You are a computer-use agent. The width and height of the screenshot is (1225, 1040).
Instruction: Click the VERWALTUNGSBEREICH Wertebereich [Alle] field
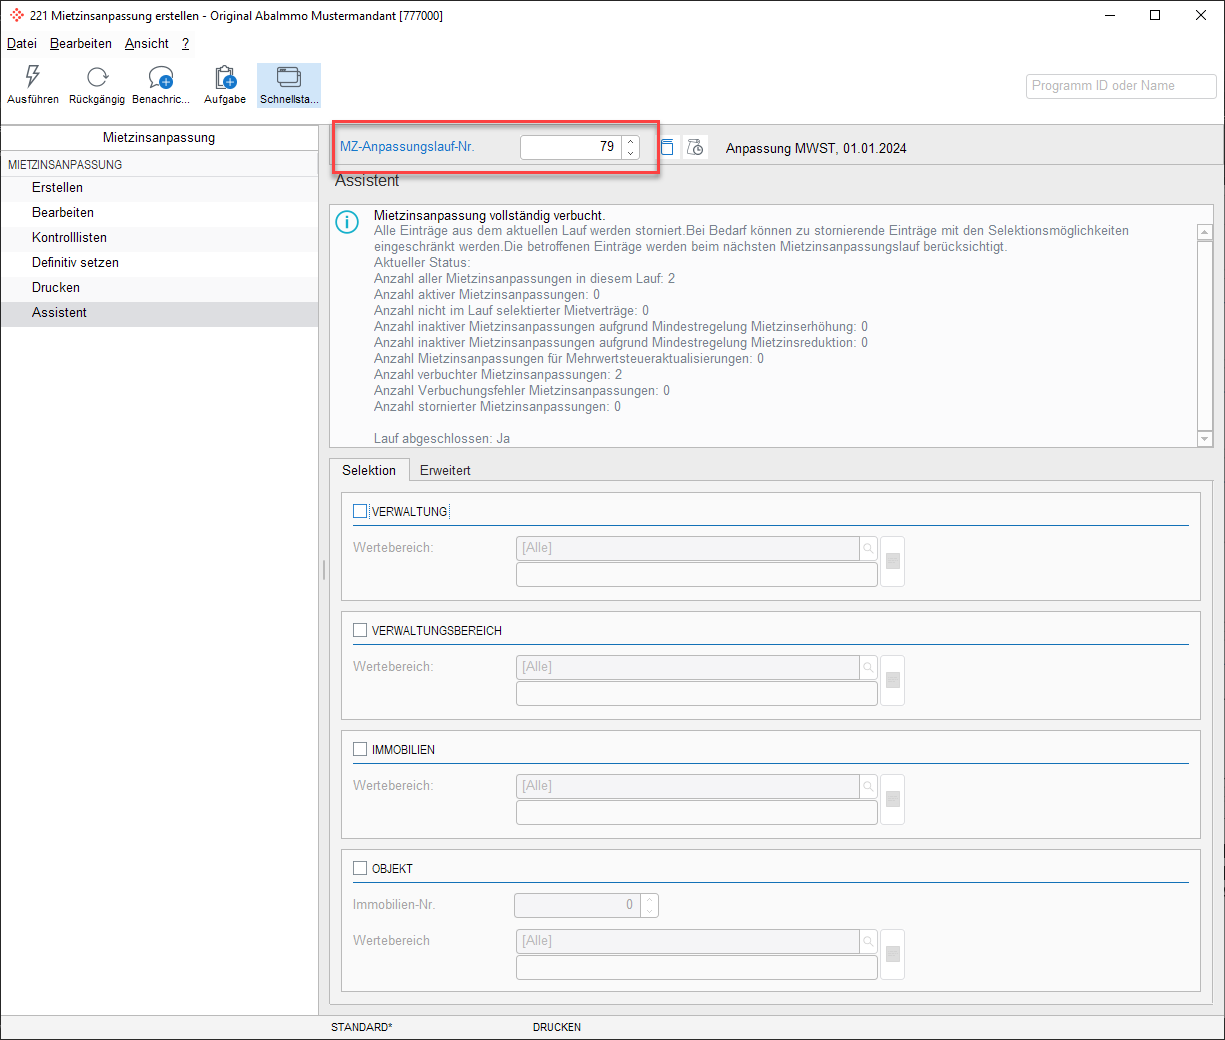(x=688, y=667)
